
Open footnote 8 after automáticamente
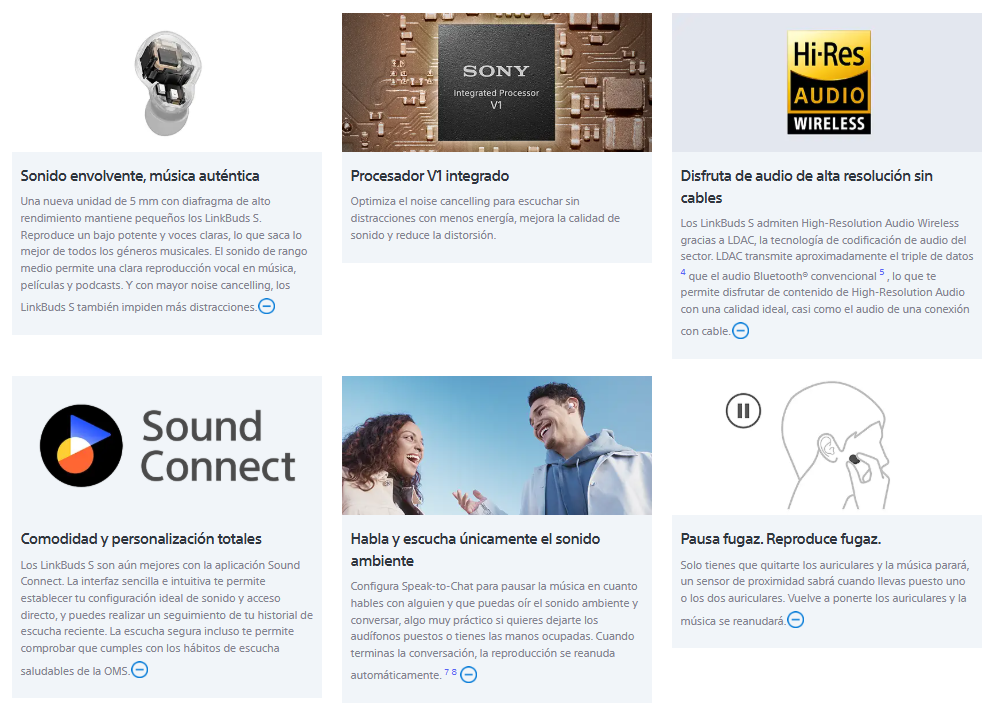(454, 672)
